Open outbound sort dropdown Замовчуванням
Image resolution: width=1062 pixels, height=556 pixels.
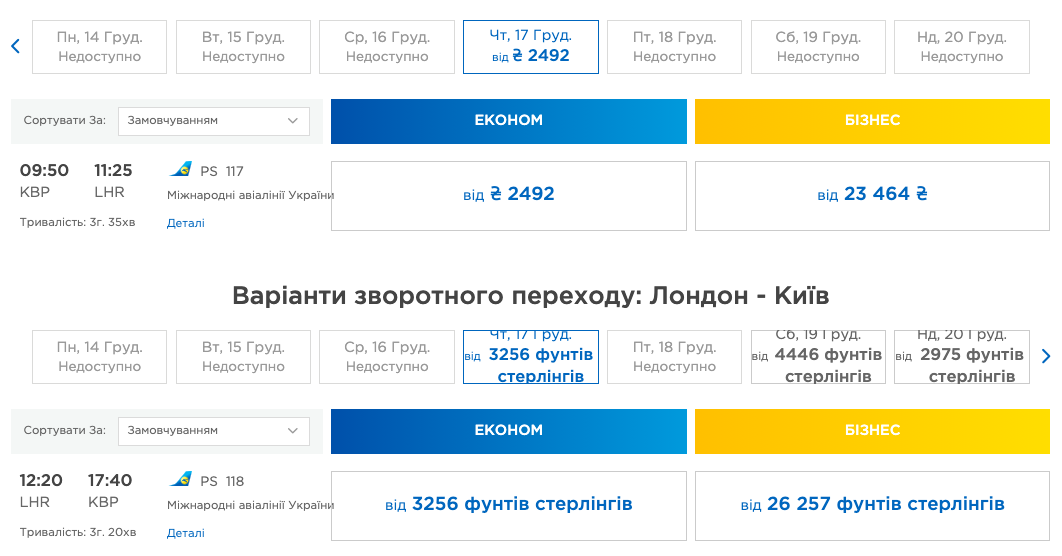tap(213, 121)
